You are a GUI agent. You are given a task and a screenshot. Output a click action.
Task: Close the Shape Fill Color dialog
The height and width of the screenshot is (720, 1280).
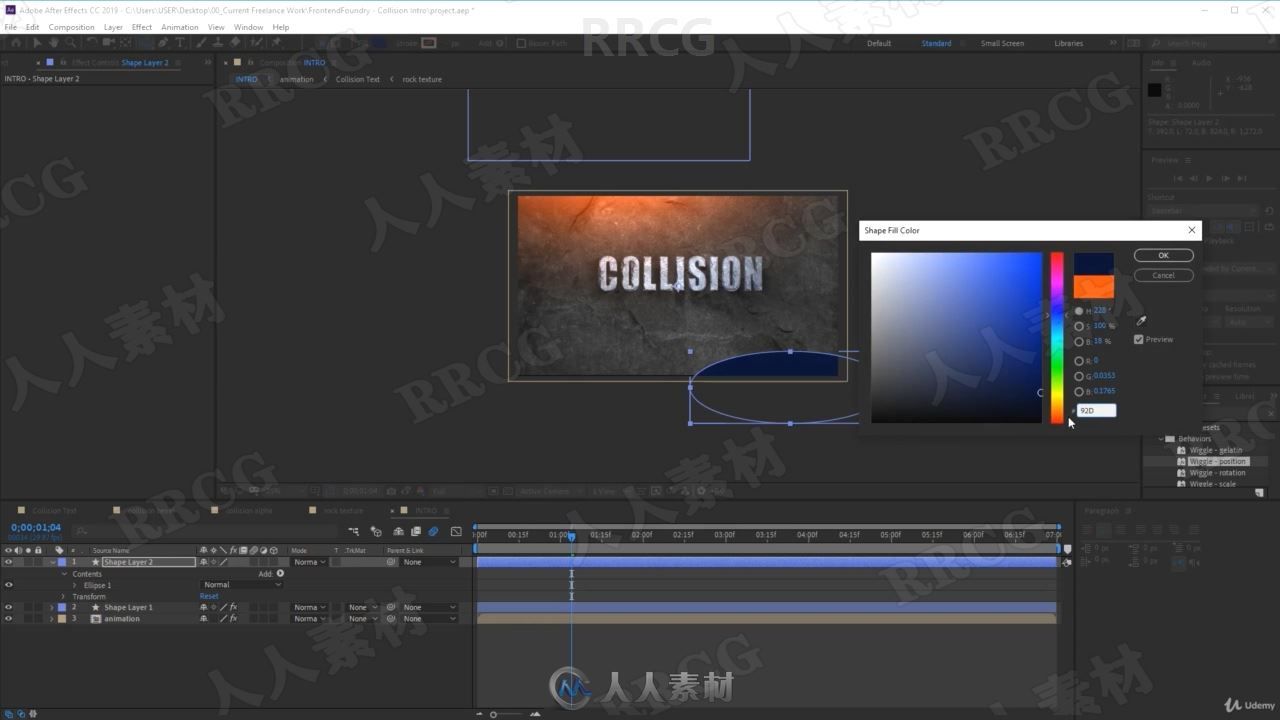pos(1191,230)
